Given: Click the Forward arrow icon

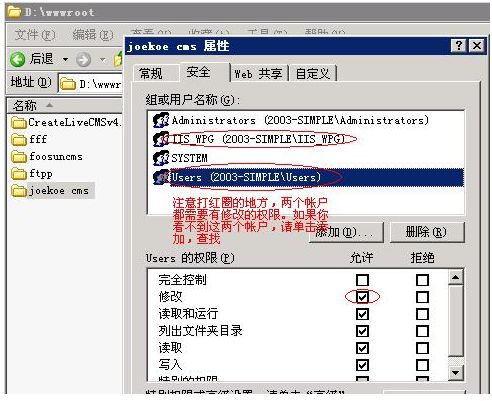Looking at the screenshot, I should [x=83, y=60].
